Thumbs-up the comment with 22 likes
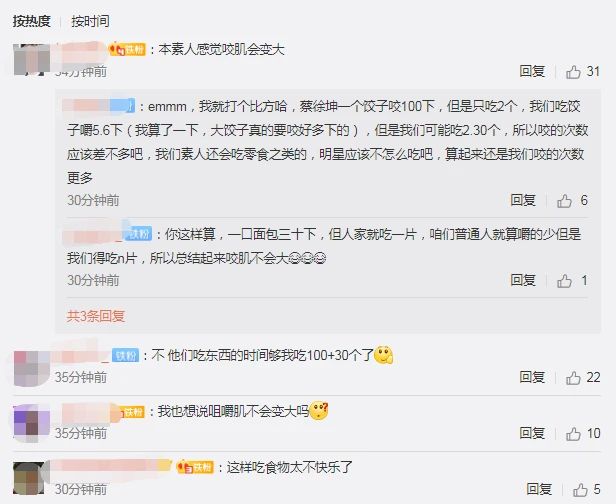Viewport: 616px width, 504px height. tap(573, 378)
